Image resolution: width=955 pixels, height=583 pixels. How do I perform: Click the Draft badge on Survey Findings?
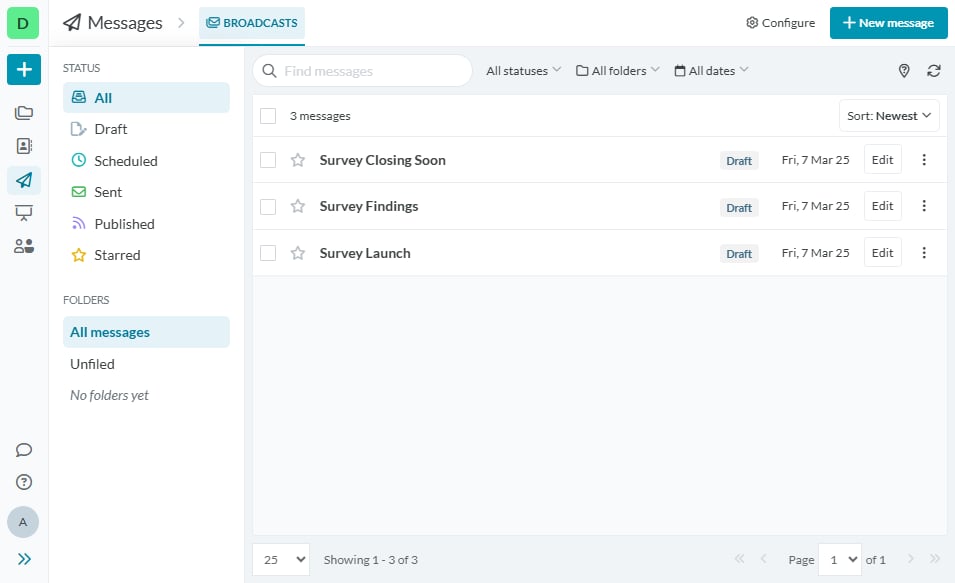pyautogui.click(x=739, y=208)
